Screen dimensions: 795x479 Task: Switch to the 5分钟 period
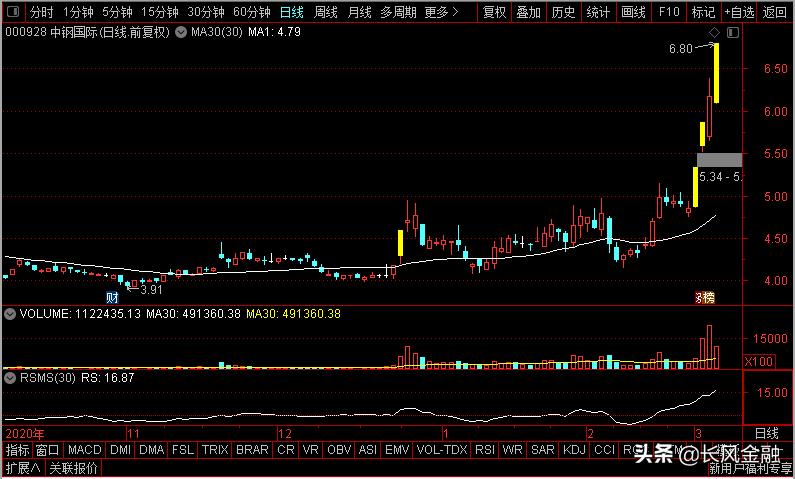[117, 12]
